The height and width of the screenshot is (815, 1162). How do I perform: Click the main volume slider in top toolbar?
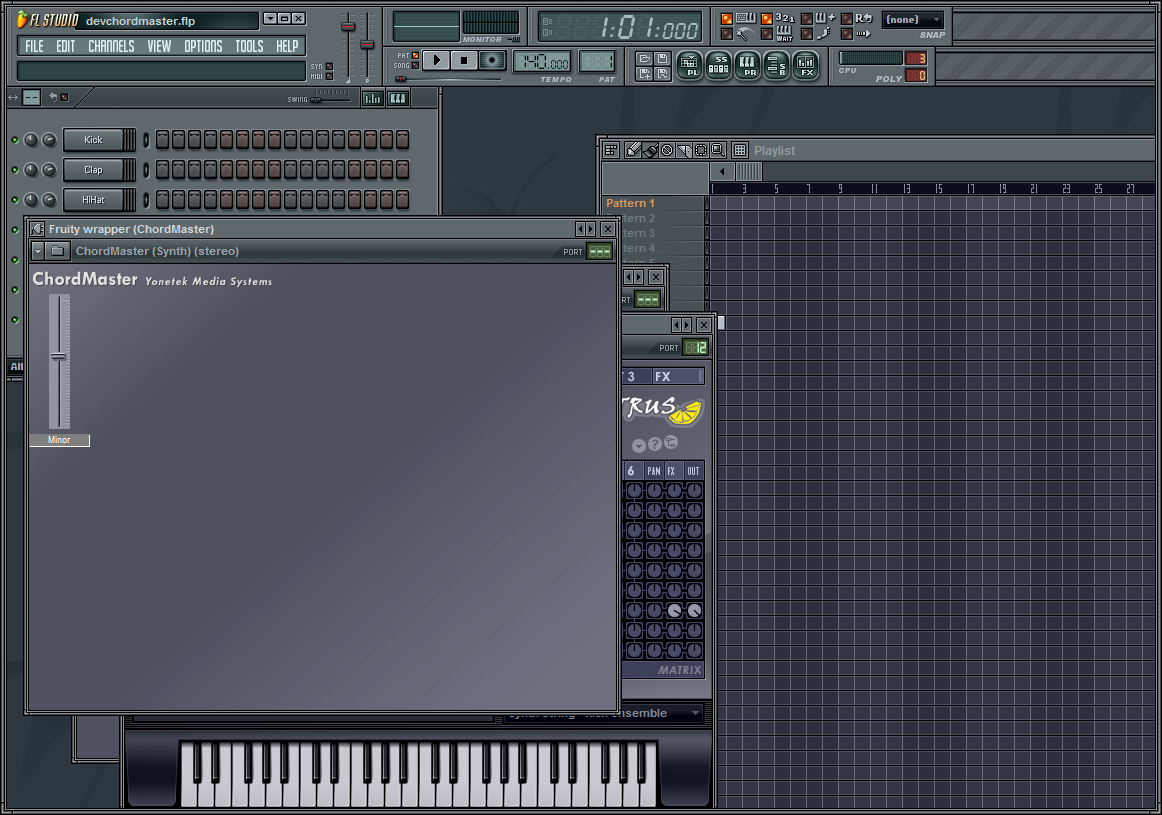click(348, 27)
